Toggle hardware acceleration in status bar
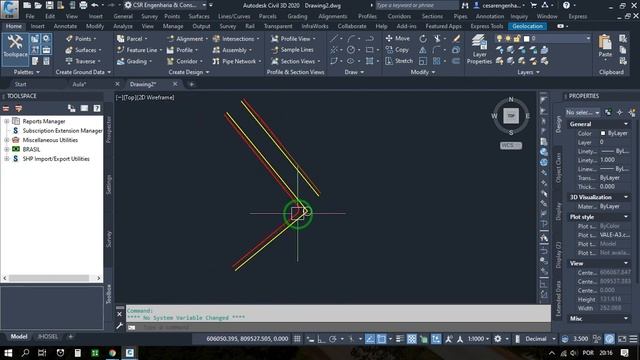Screen dimensions: 640x360 tap(609, 339)
